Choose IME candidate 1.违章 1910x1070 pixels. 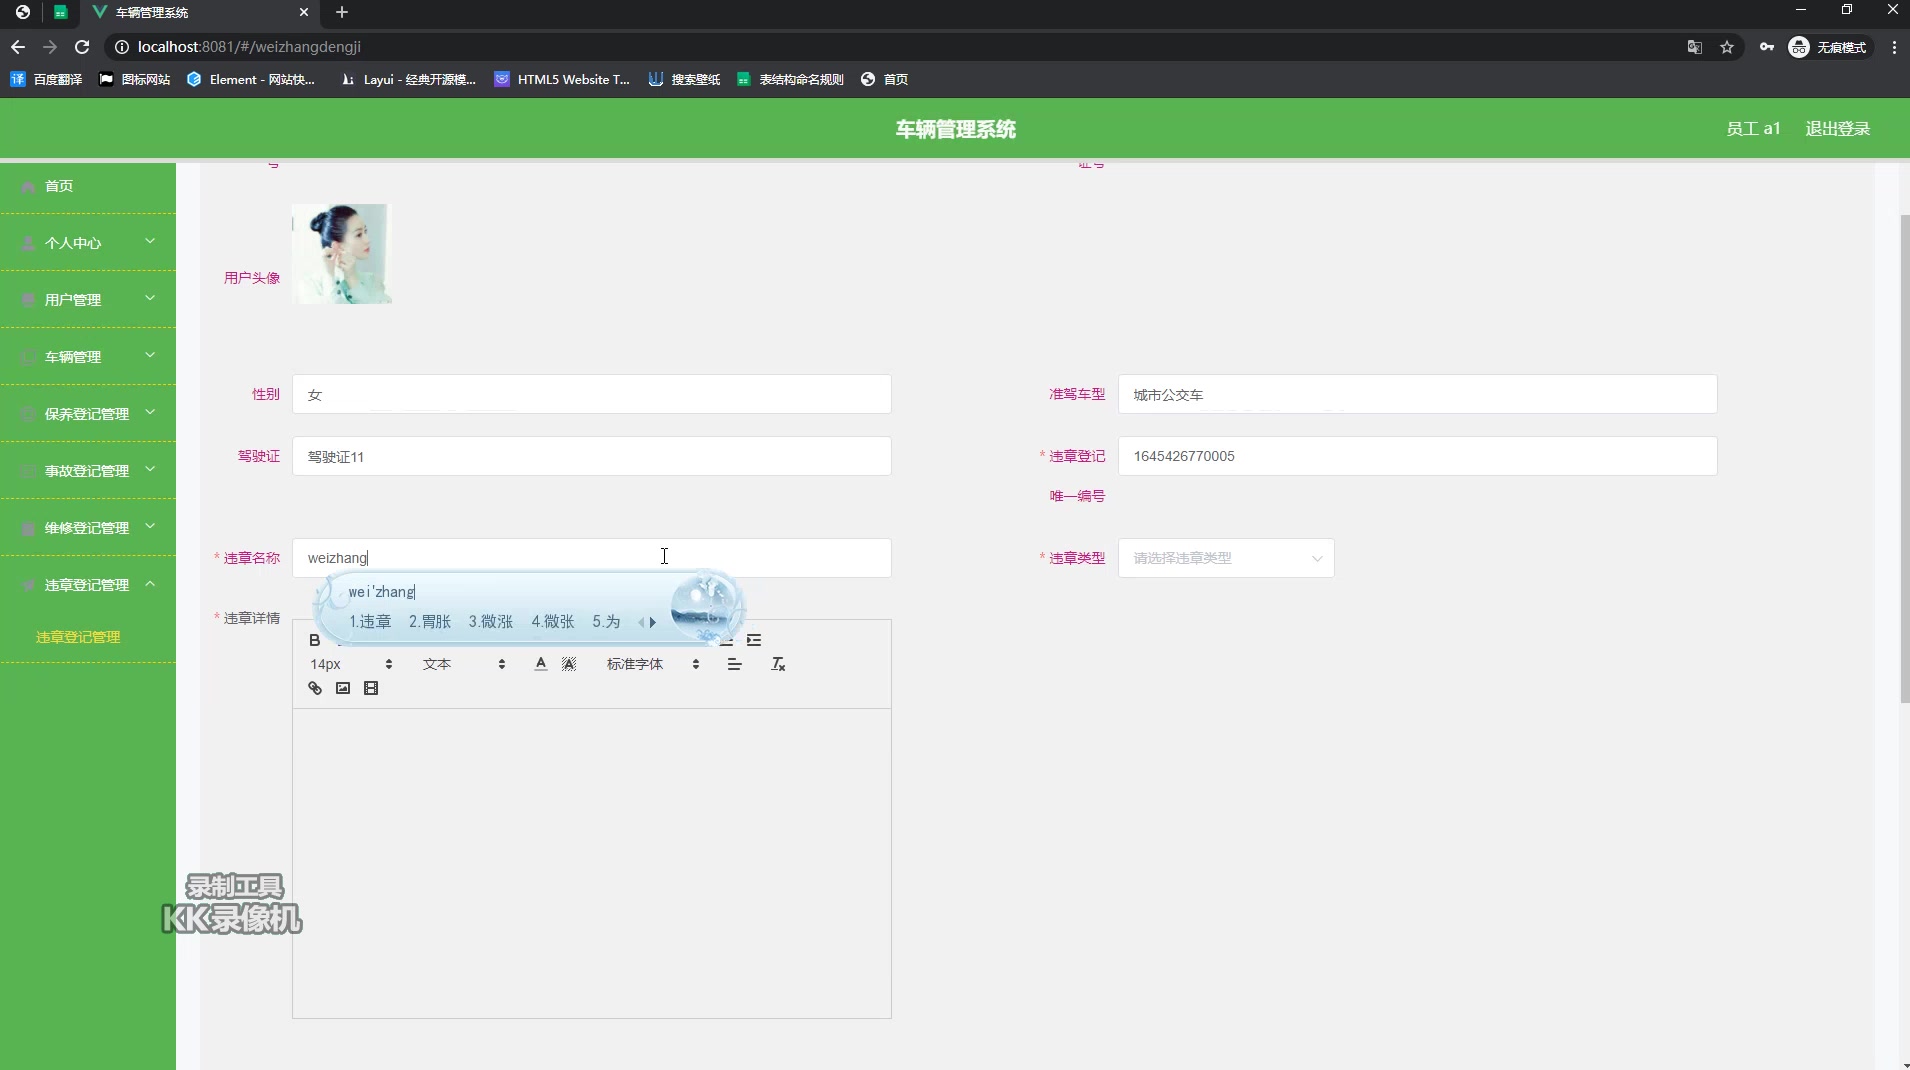[x=370, y=622]
